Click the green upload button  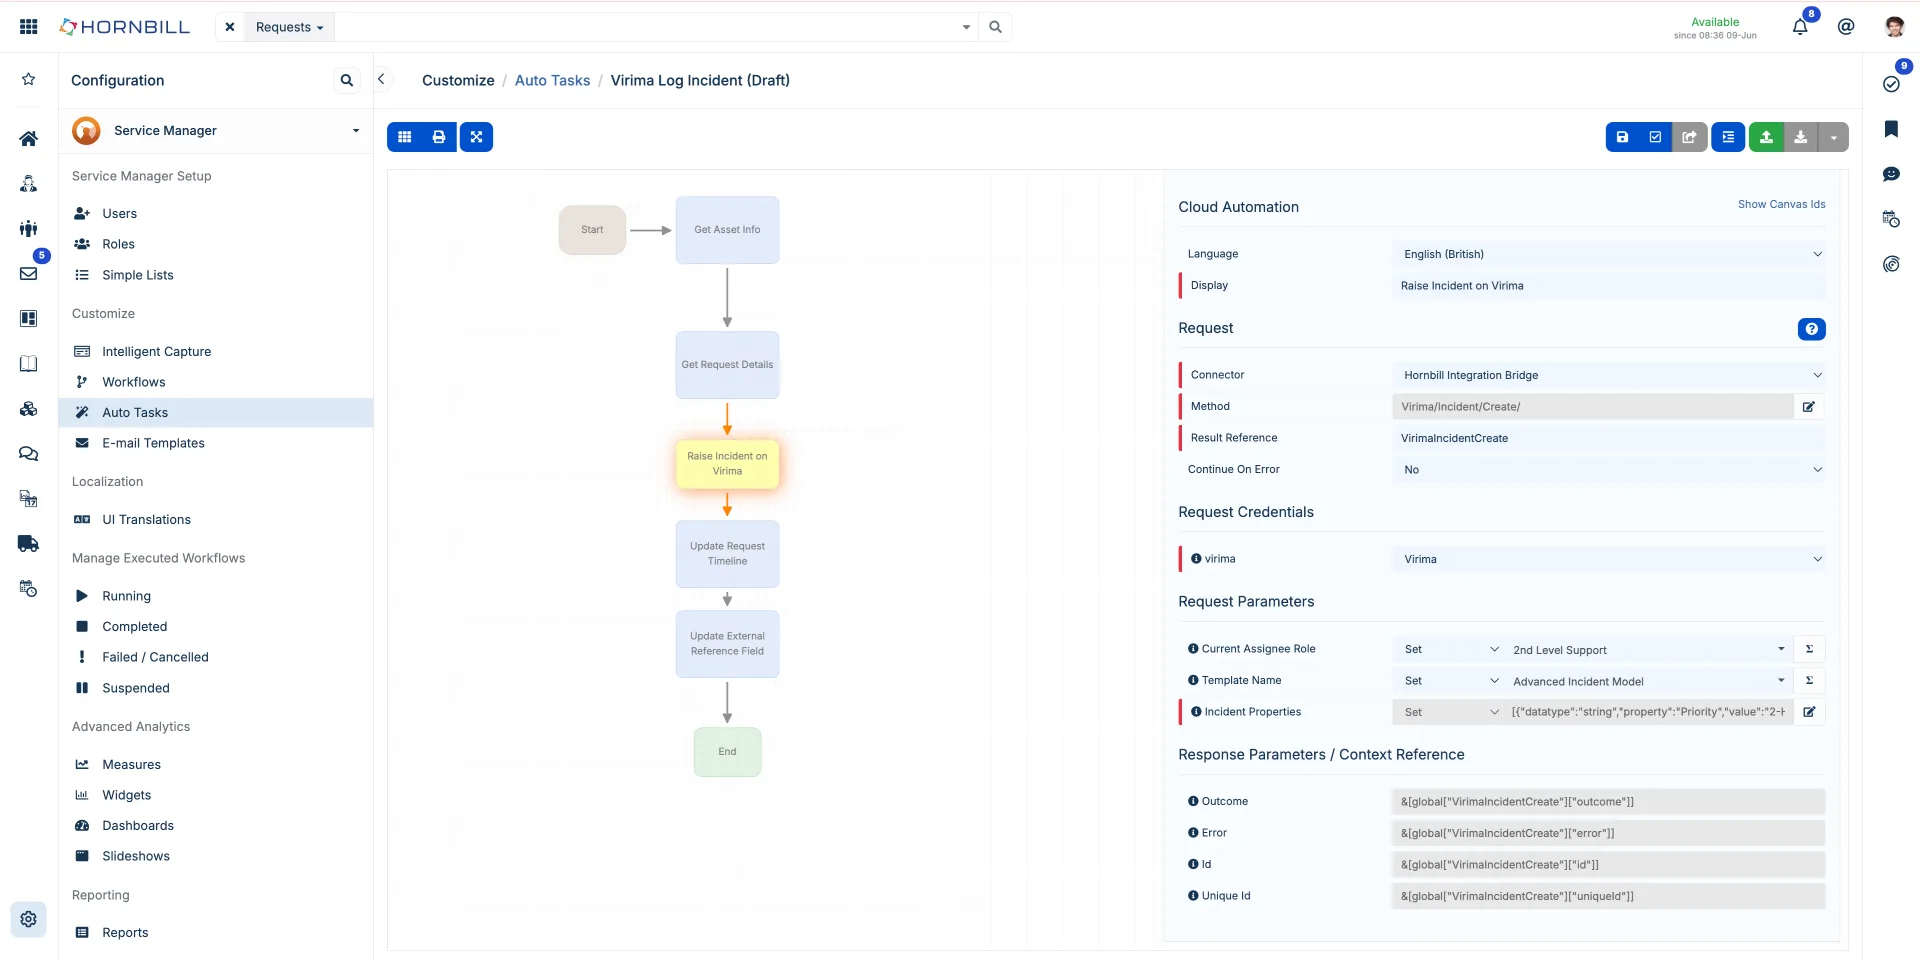click(x=1766, y=137)
